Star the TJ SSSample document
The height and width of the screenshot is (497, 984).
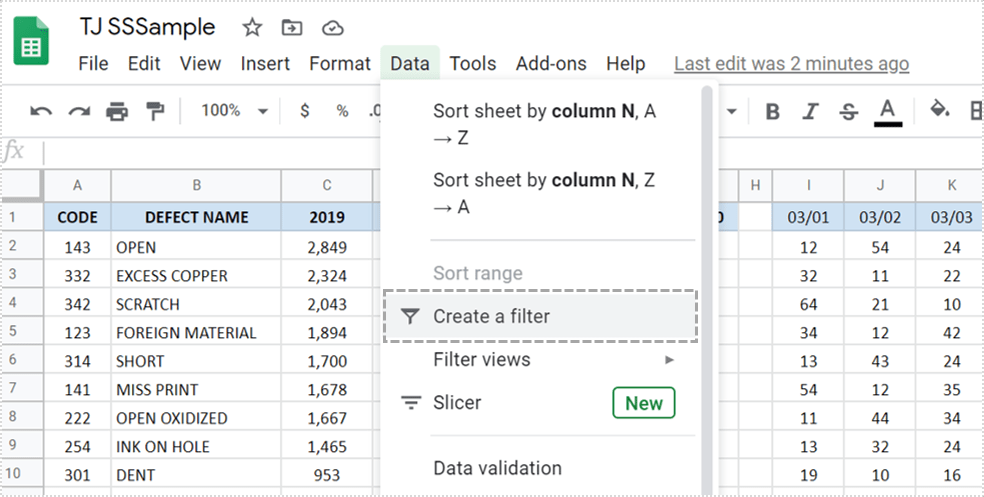tap(252, 27)
